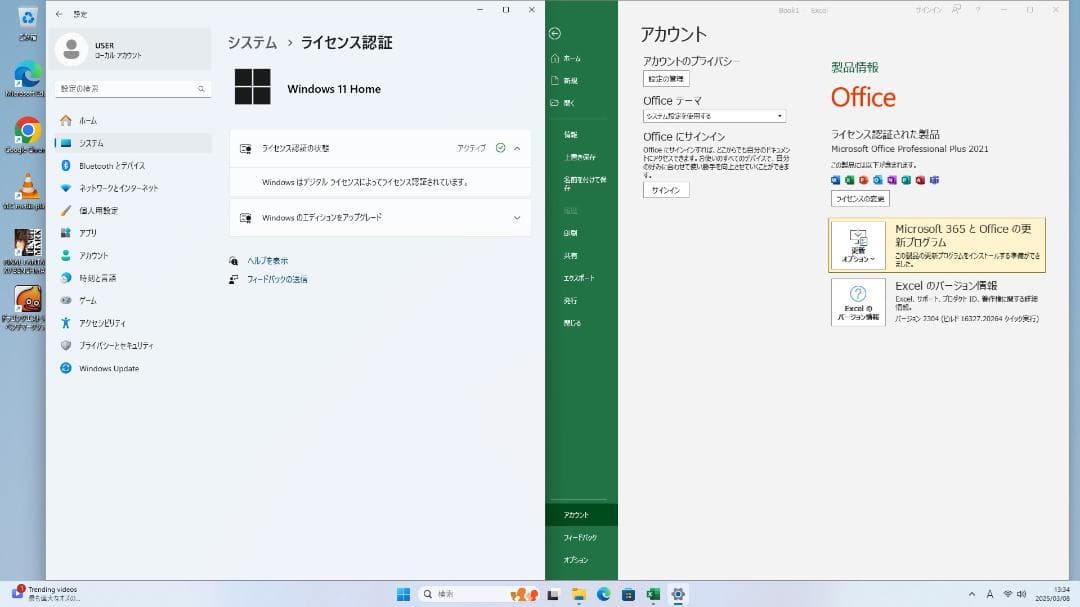Open Excel のバージョン情報 via its icon
This screenshot has width=1080, height=607.
858,303
